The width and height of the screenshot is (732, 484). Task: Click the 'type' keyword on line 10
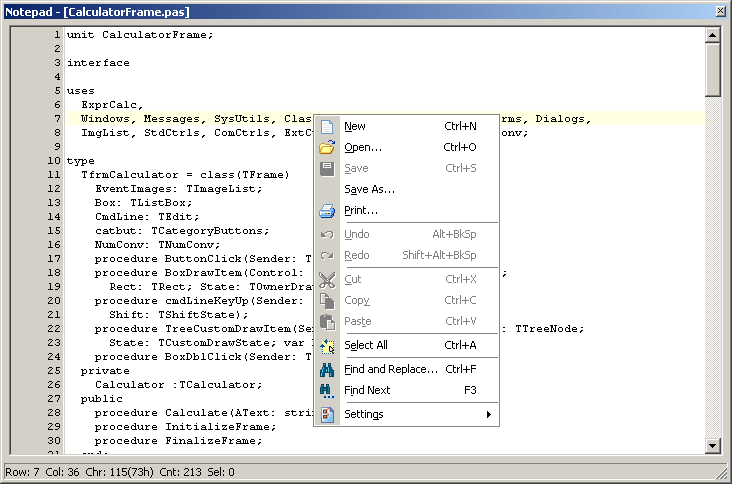pos(80,161)
